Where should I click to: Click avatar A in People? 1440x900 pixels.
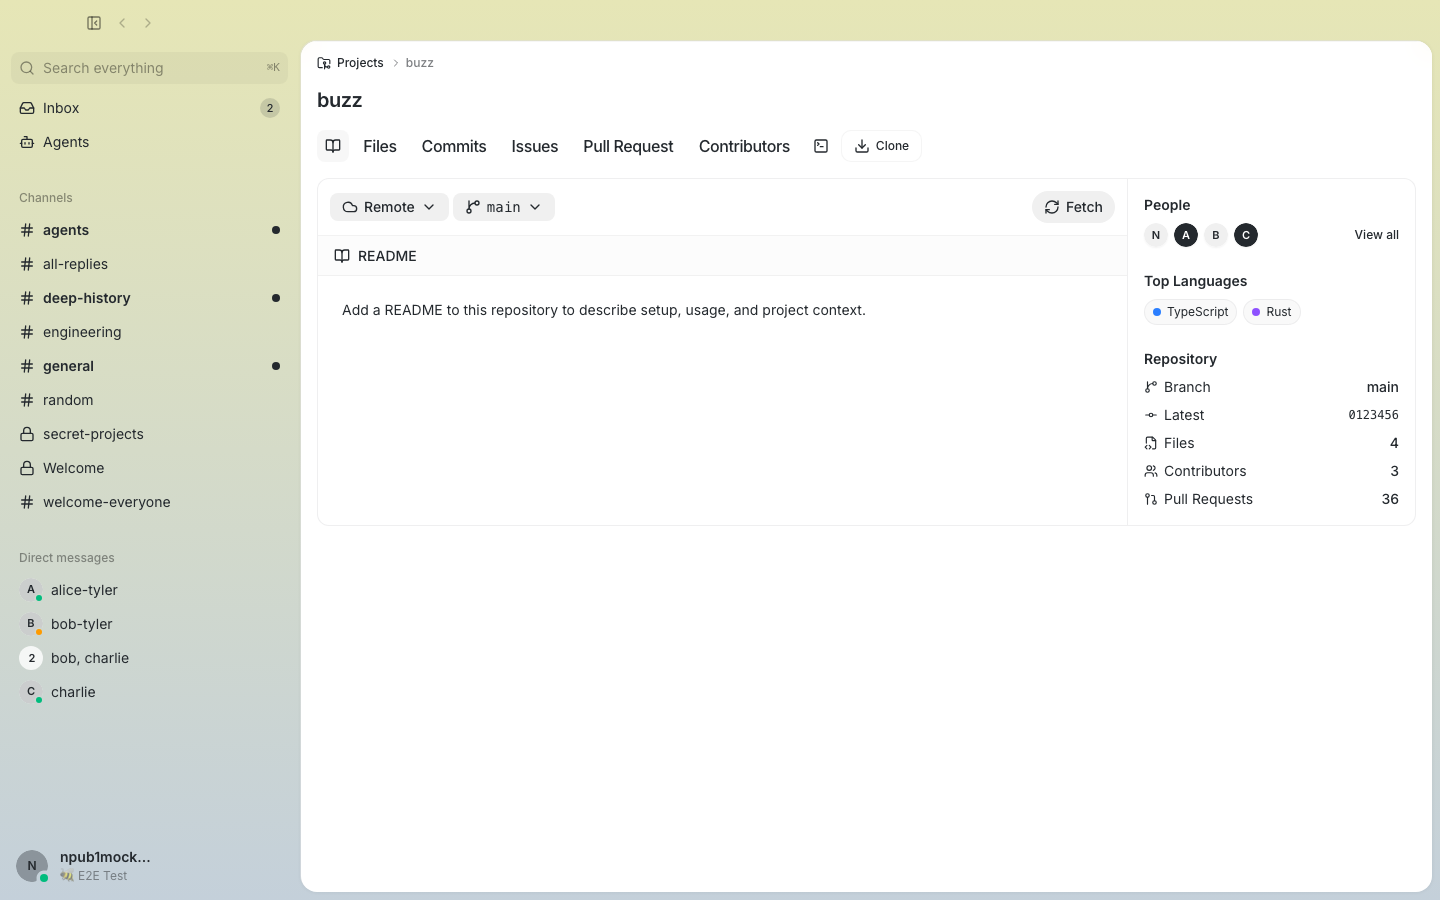[x=1186, y=235]
